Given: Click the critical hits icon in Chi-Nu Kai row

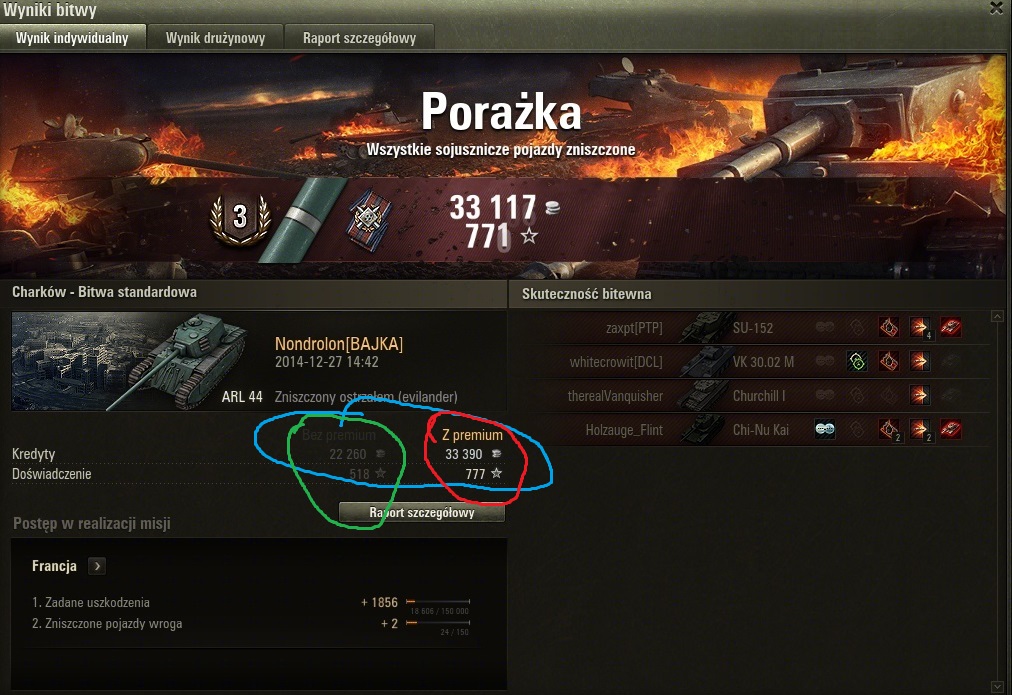Looking at the screenshot, I should tap(889, 428).
